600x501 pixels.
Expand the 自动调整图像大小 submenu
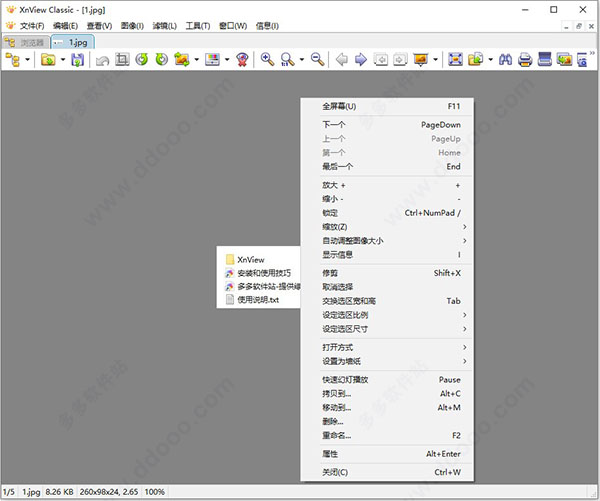click(x=387, y=241)
